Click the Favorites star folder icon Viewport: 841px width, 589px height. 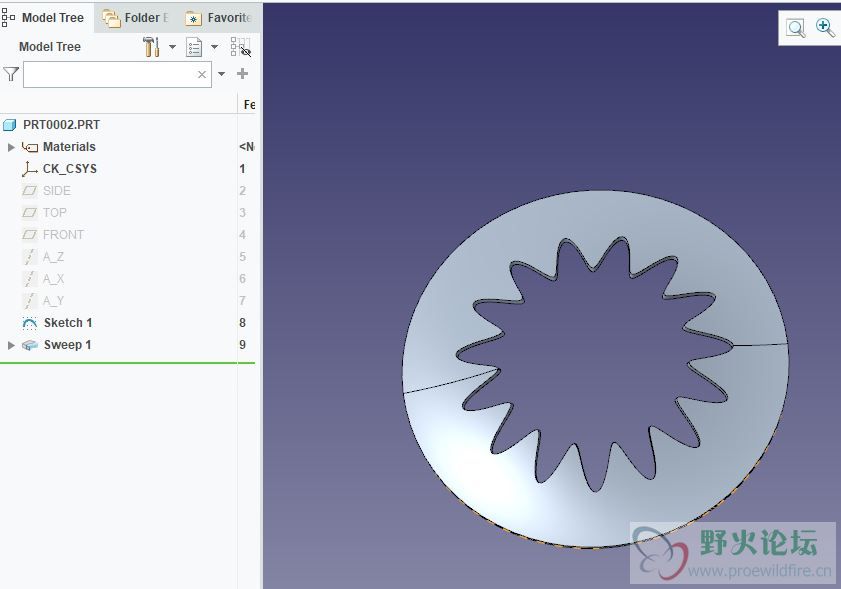click(193, 19)
